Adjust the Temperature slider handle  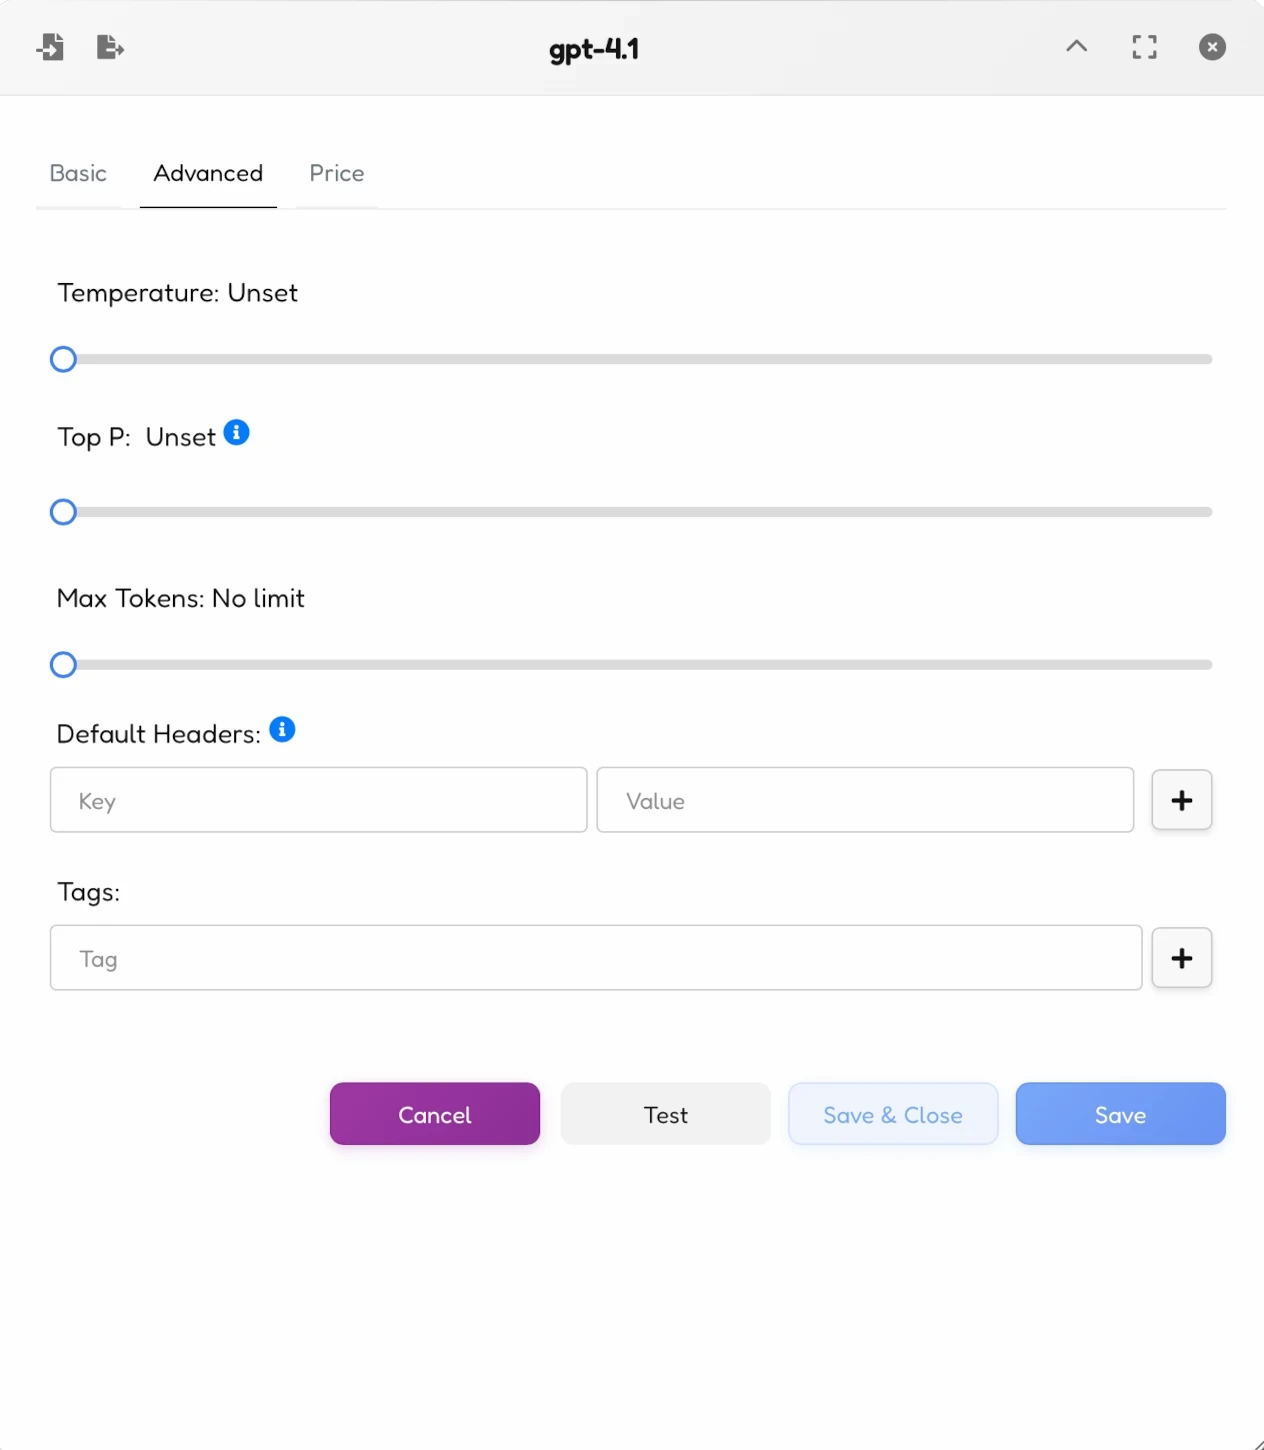63,358
